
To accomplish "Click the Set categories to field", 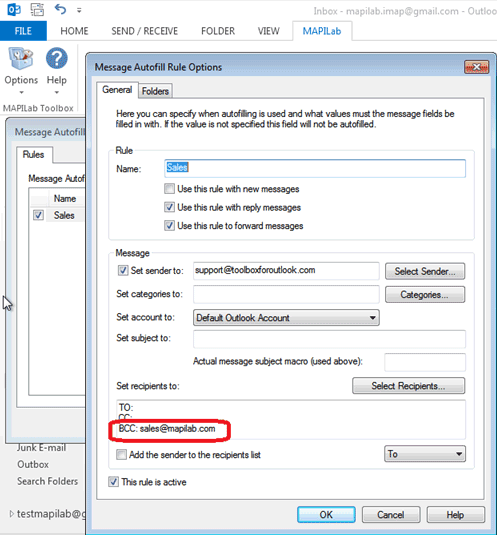I will 286,294.
